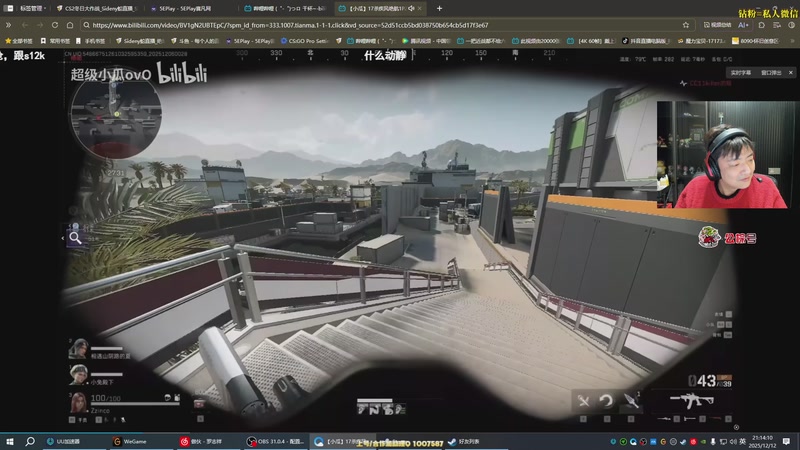
Task: Click the Zzinco player avatar
Action: [x=78, y=403]
